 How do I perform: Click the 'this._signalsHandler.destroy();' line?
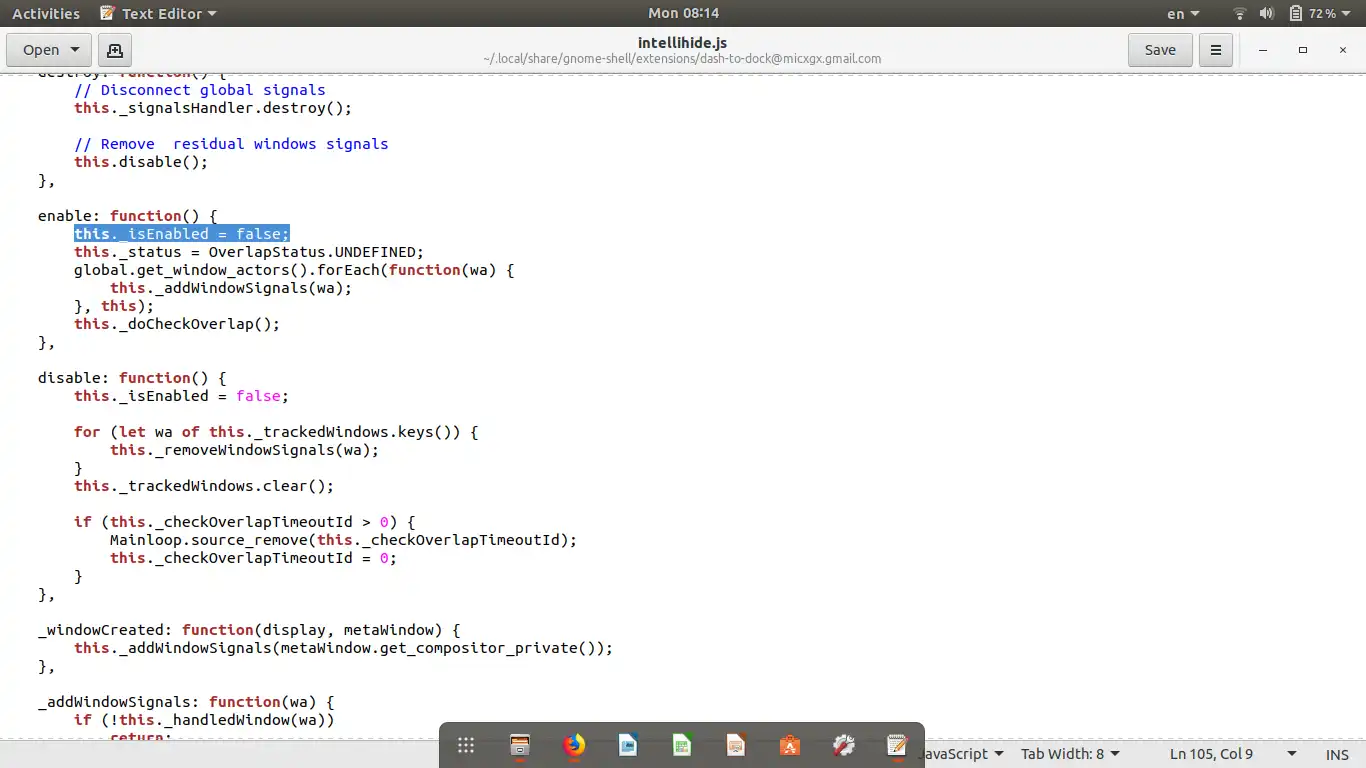coord(213,108)
